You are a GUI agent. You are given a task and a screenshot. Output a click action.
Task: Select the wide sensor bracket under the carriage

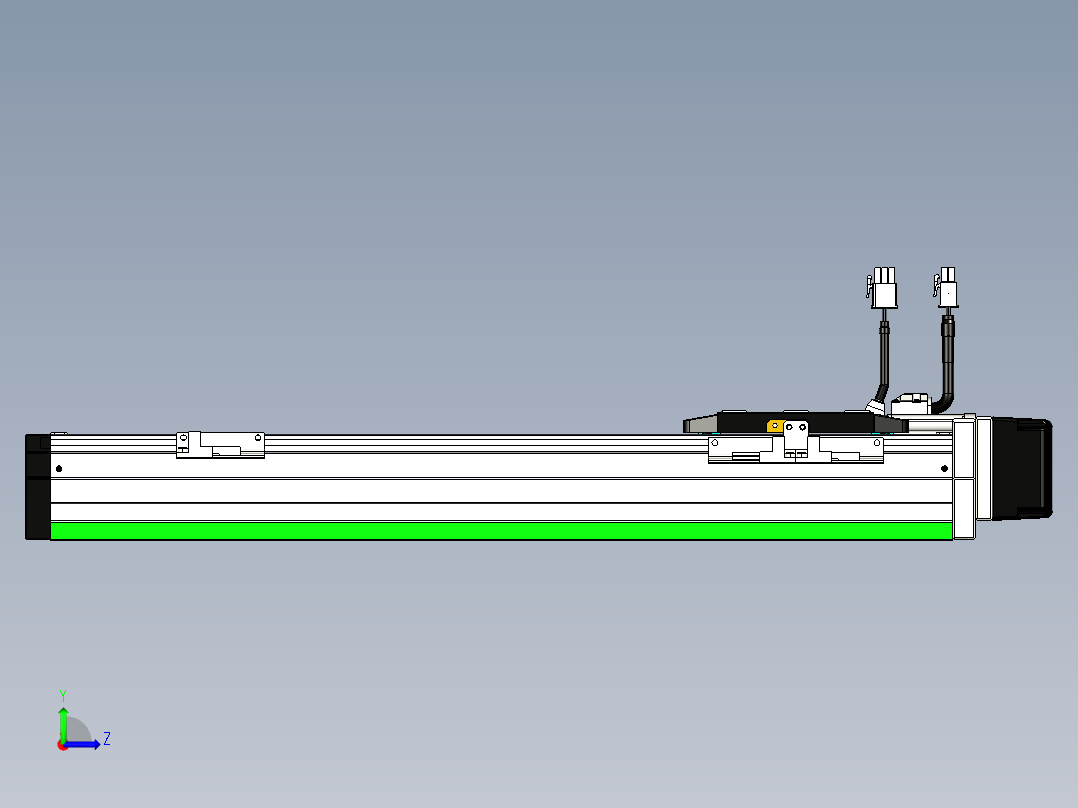click(x=795, y=450)
